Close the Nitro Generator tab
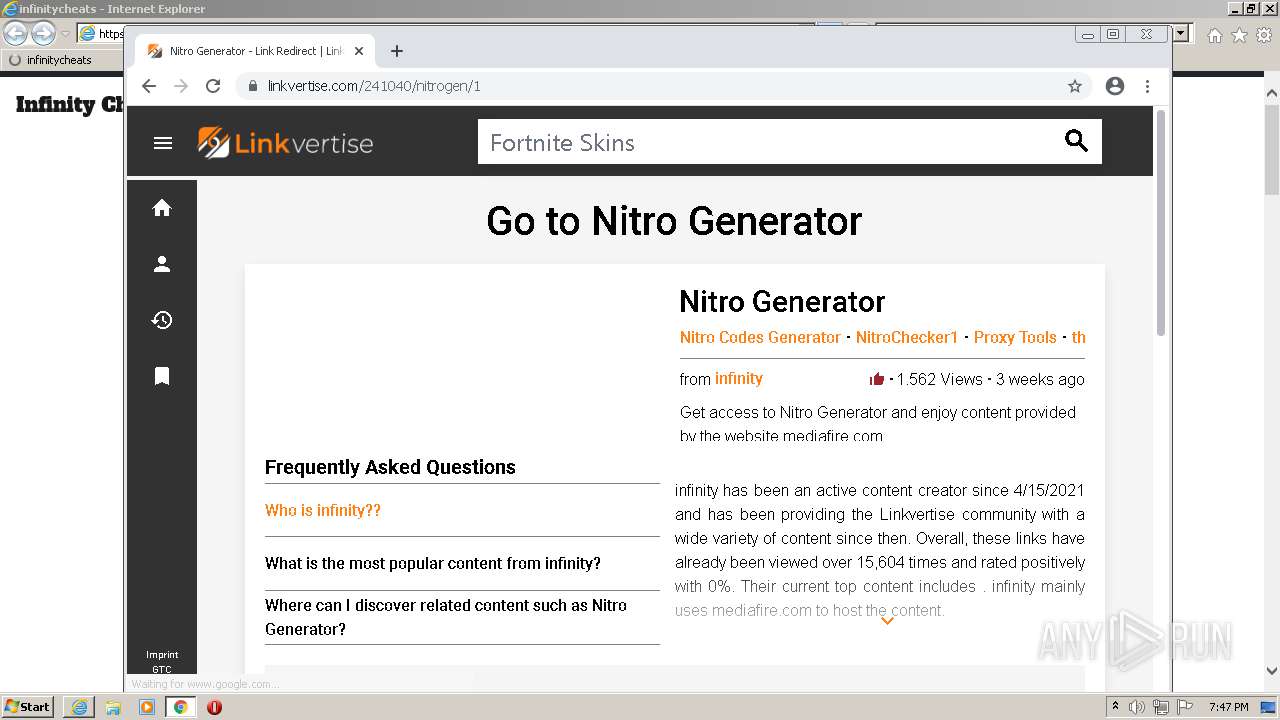Viewport: 1280px width, 720px height. 359,51
